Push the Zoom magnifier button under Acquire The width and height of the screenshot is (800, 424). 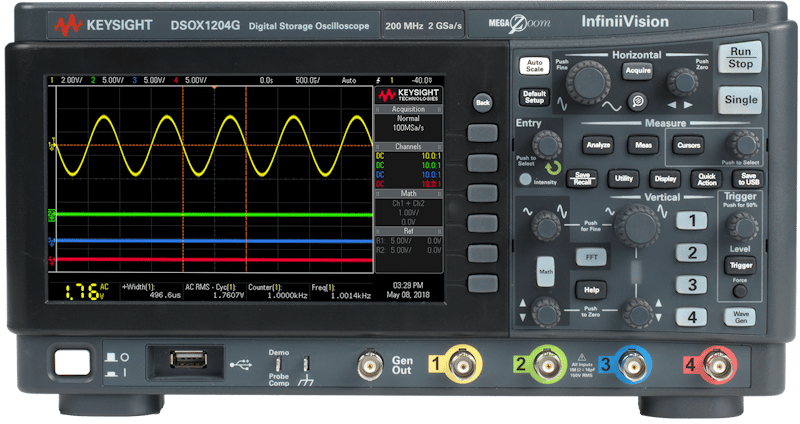click(x=637, y=101)
